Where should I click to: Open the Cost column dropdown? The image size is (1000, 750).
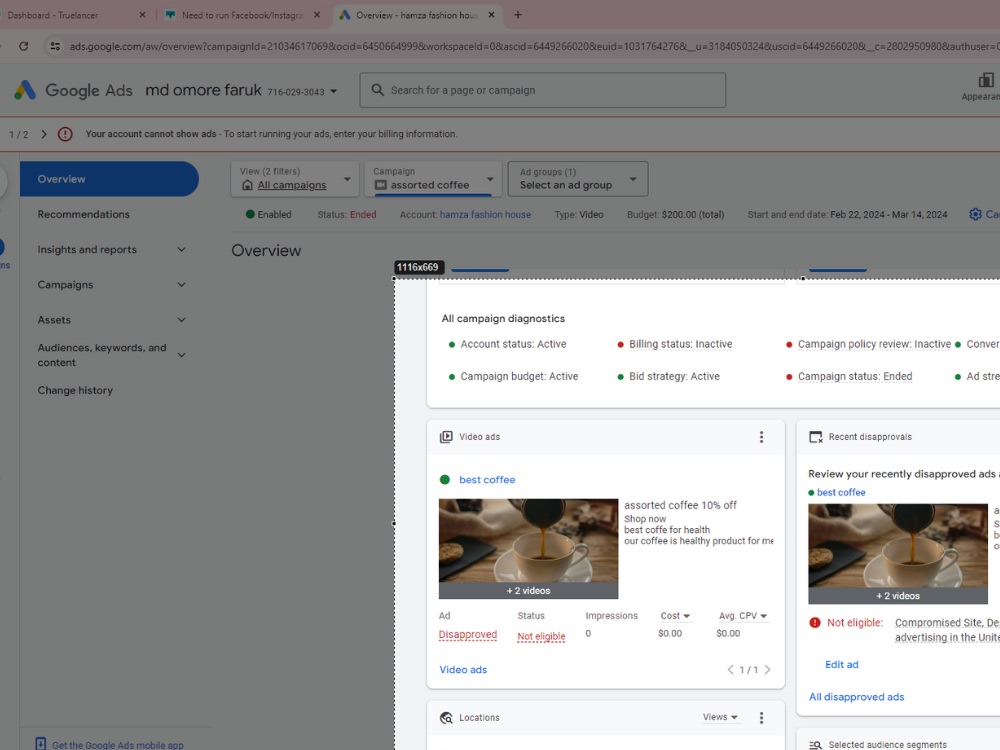coord(675,615)
